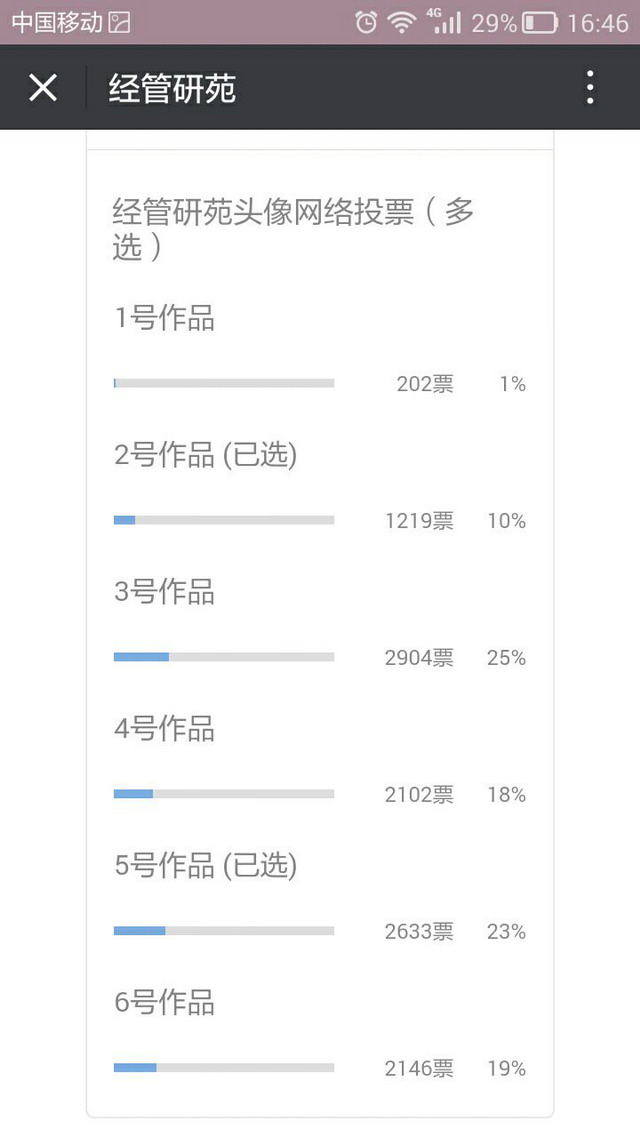Pick the 6号作品 voting option

coord(165,1003)
